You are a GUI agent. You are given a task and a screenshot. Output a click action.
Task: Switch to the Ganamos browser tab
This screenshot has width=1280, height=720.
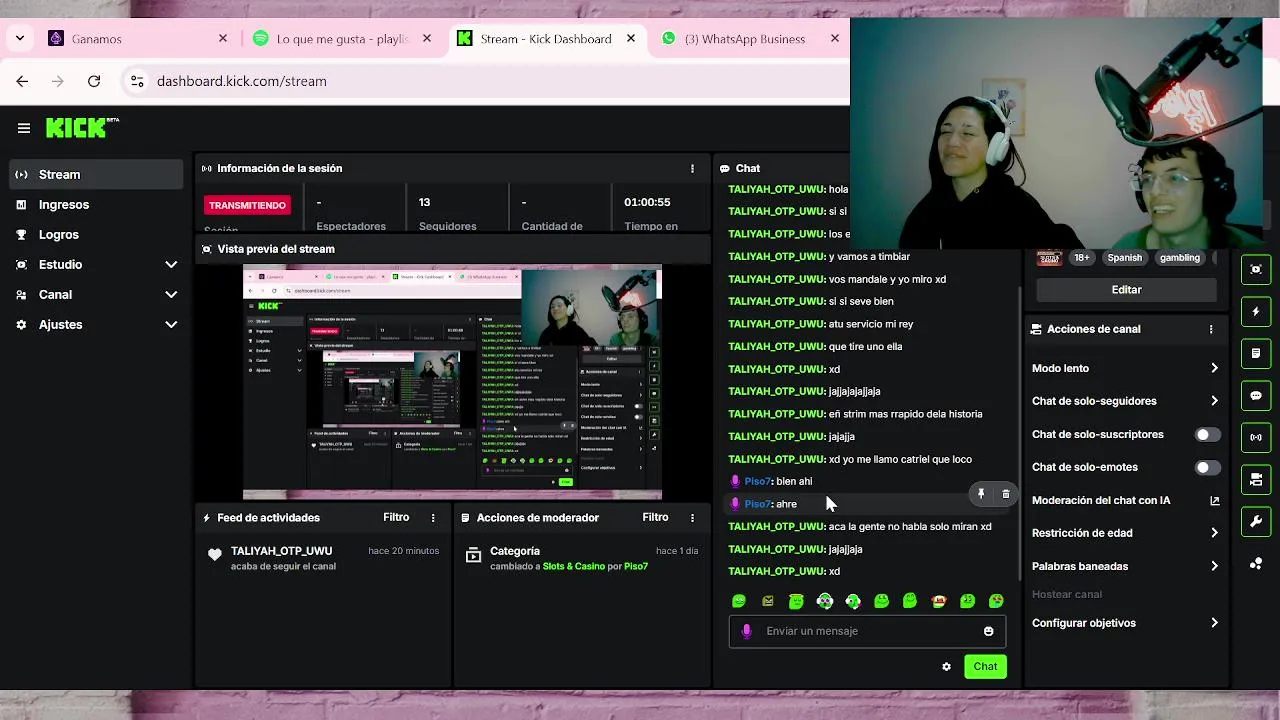click(137, 39)
